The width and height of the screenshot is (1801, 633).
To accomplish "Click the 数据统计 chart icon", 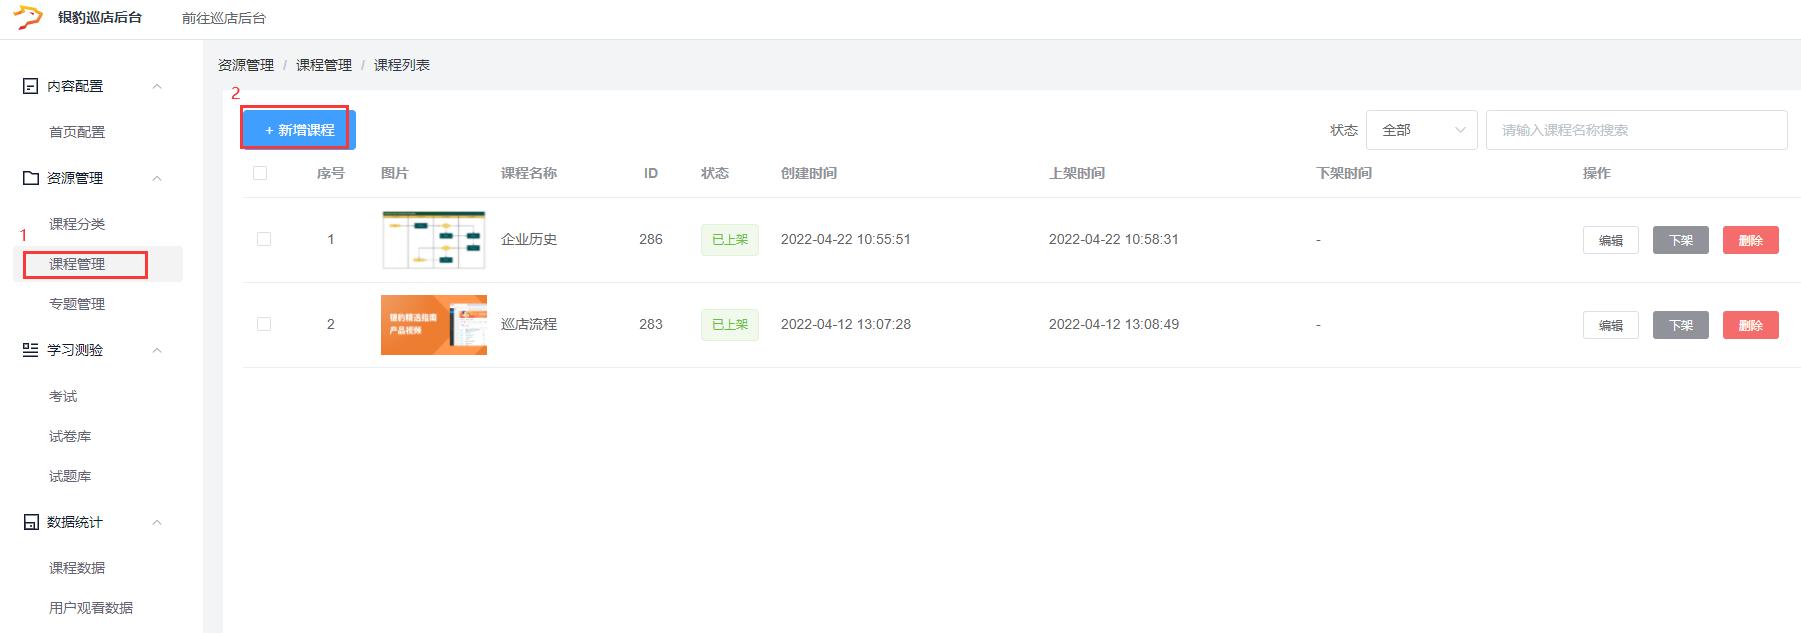I will click(31, 522).
